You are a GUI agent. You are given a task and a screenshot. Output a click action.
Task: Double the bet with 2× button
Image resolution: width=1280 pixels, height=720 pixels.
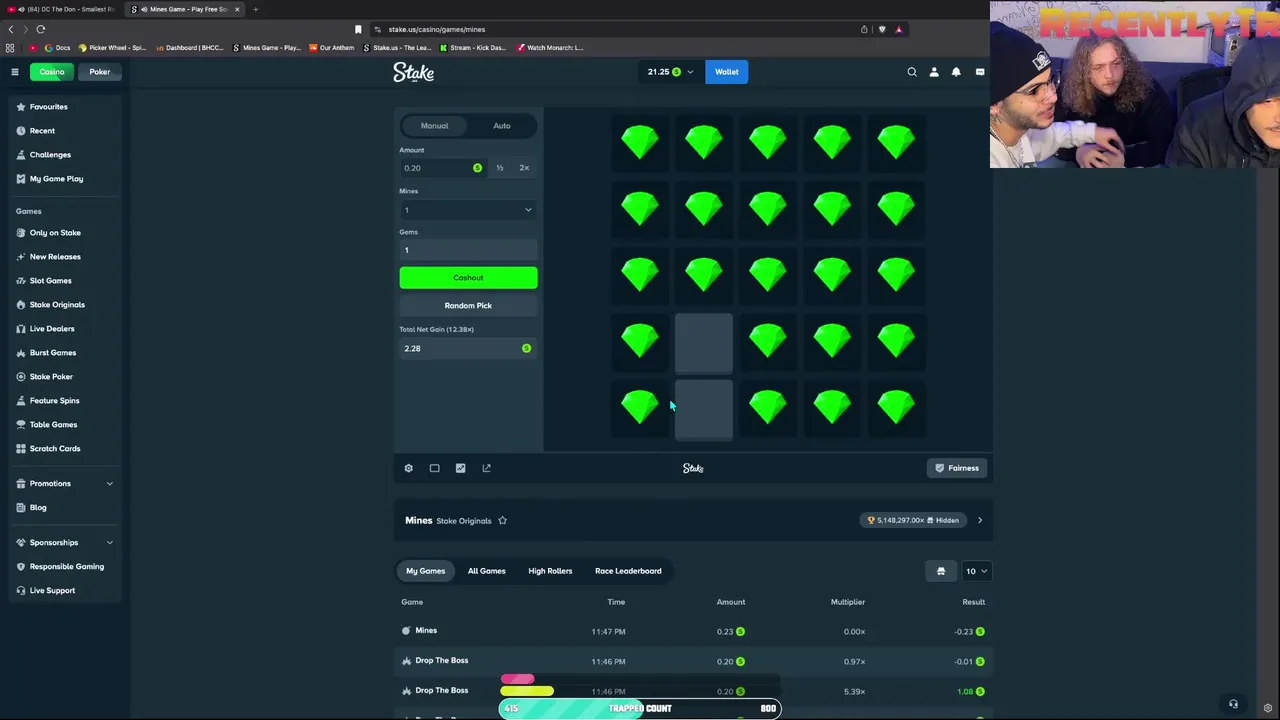(524, 168)
